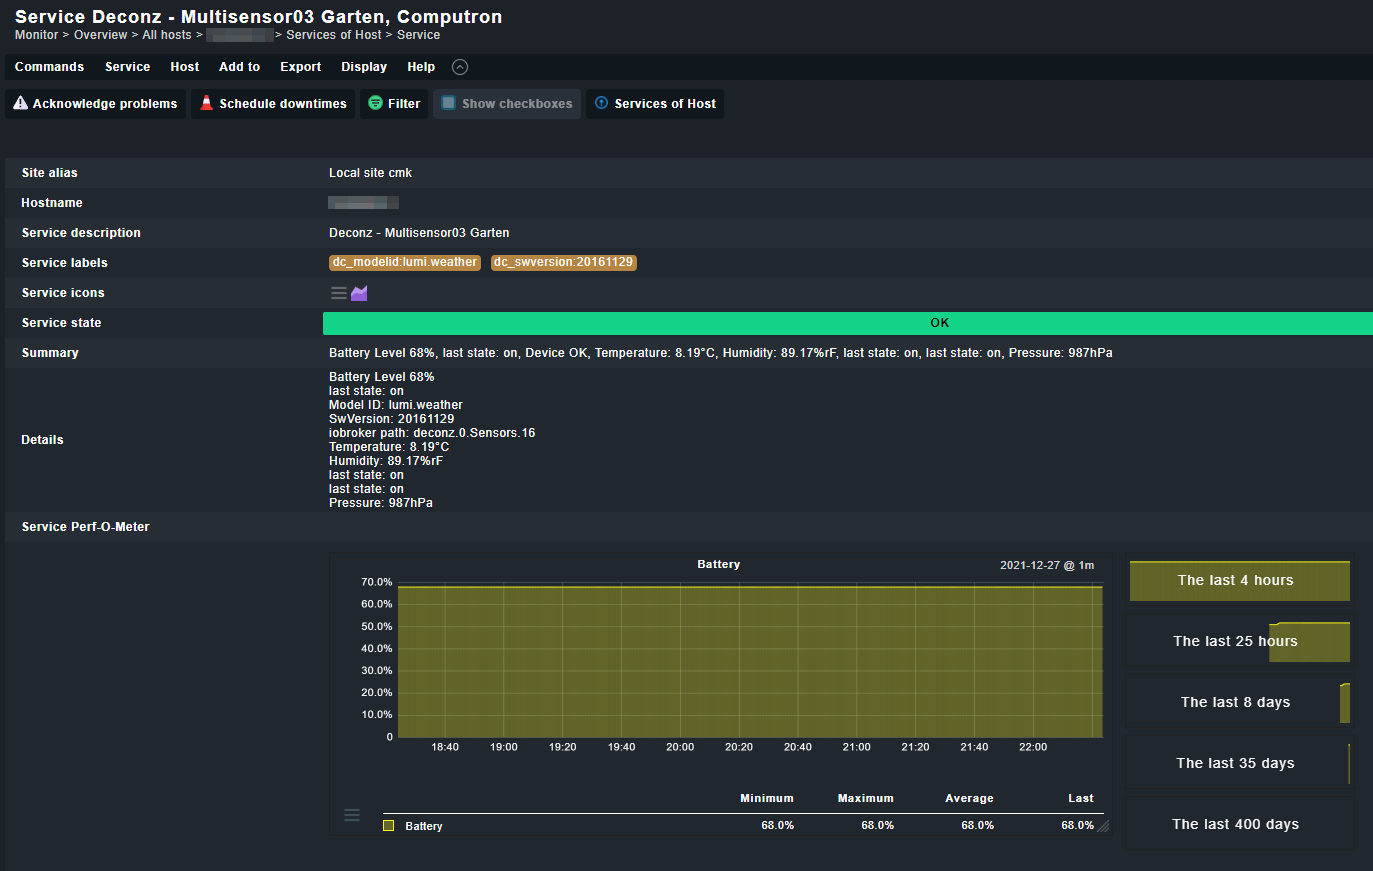Click the green OK service state bar

848,323
